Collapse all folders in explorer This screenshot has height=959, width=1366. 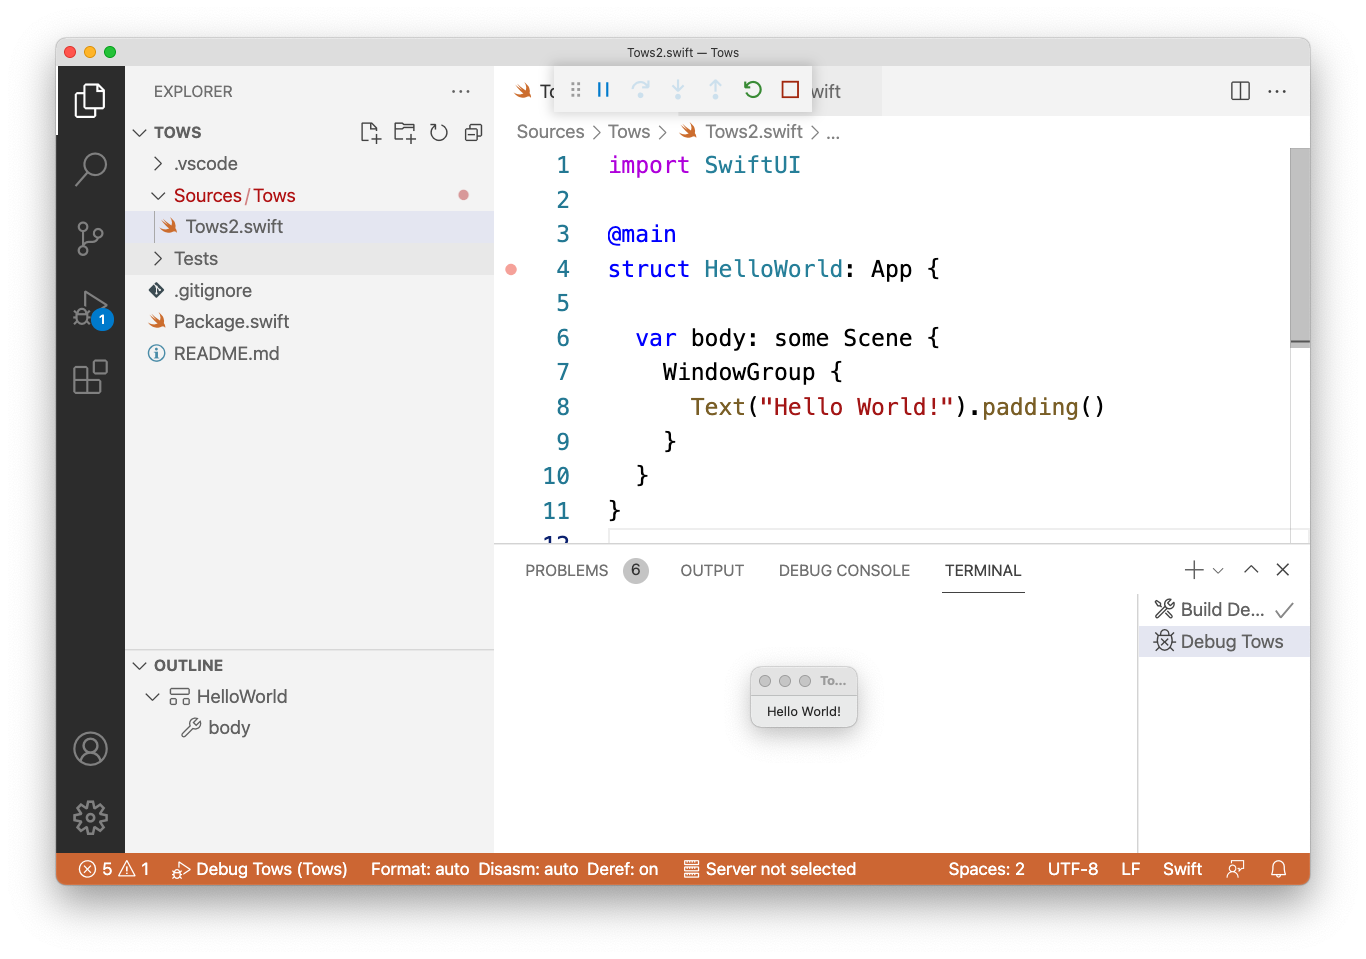click(x=473, y=132)
